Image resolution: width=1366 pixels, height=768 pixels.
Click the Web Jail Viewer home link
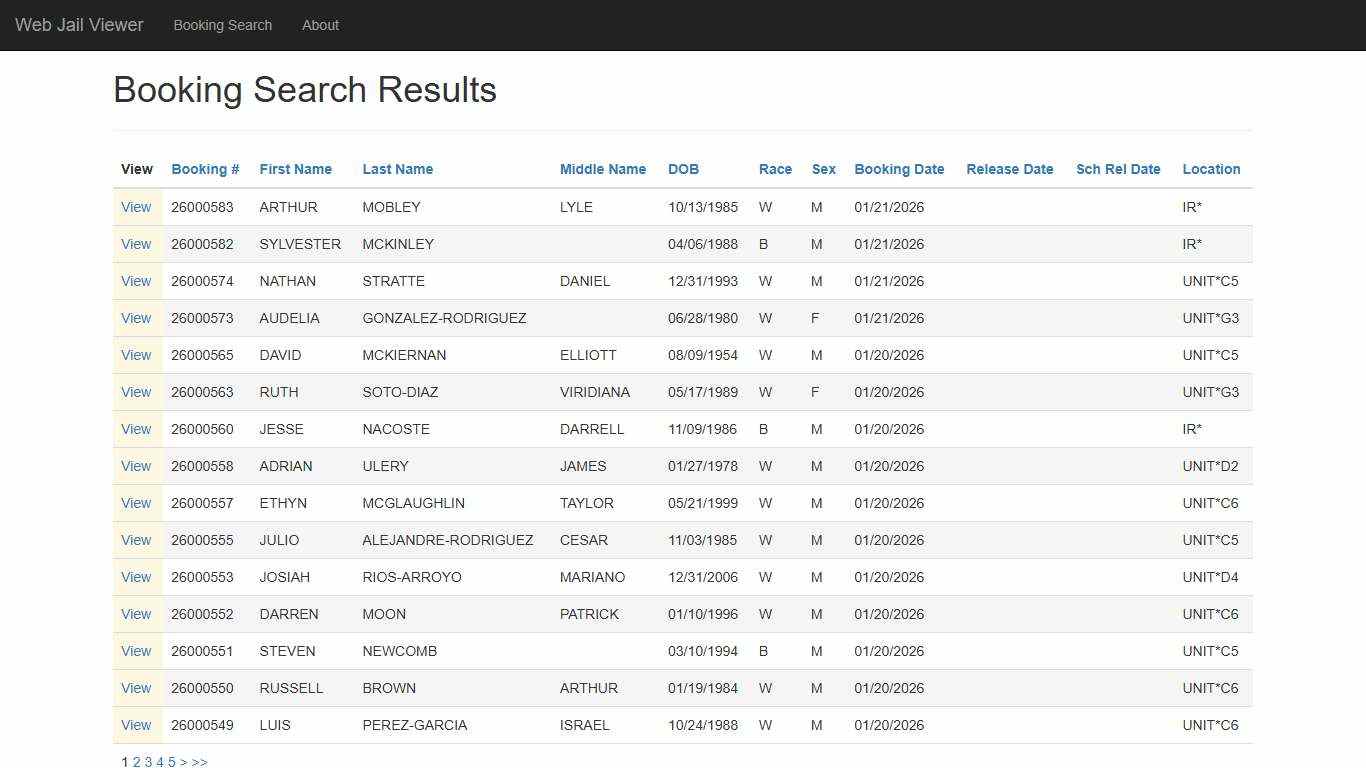[x=79, y=25]
